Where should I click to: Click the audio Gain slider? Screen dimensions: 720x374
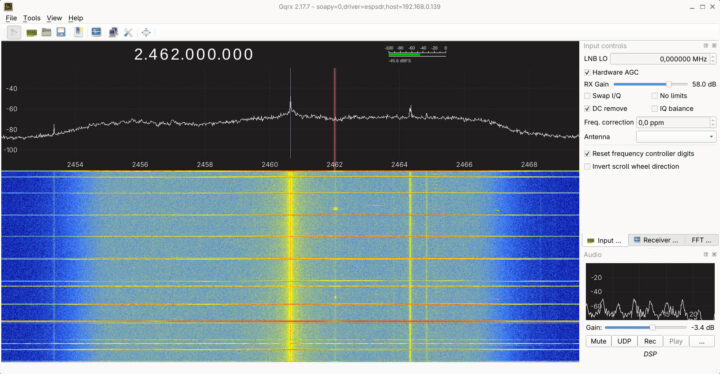645,328
